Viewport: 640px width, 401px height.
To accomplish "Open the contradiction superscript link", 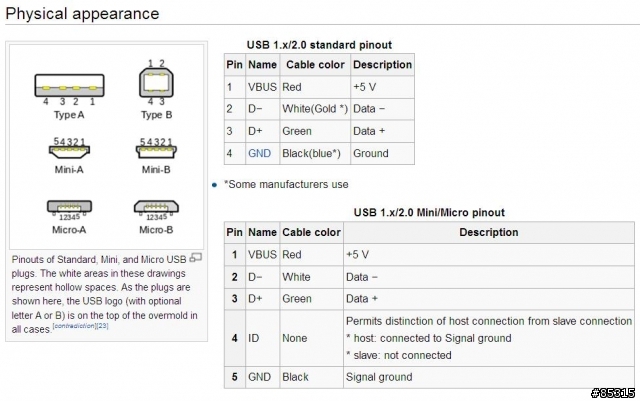I will [x=73, y=326].
